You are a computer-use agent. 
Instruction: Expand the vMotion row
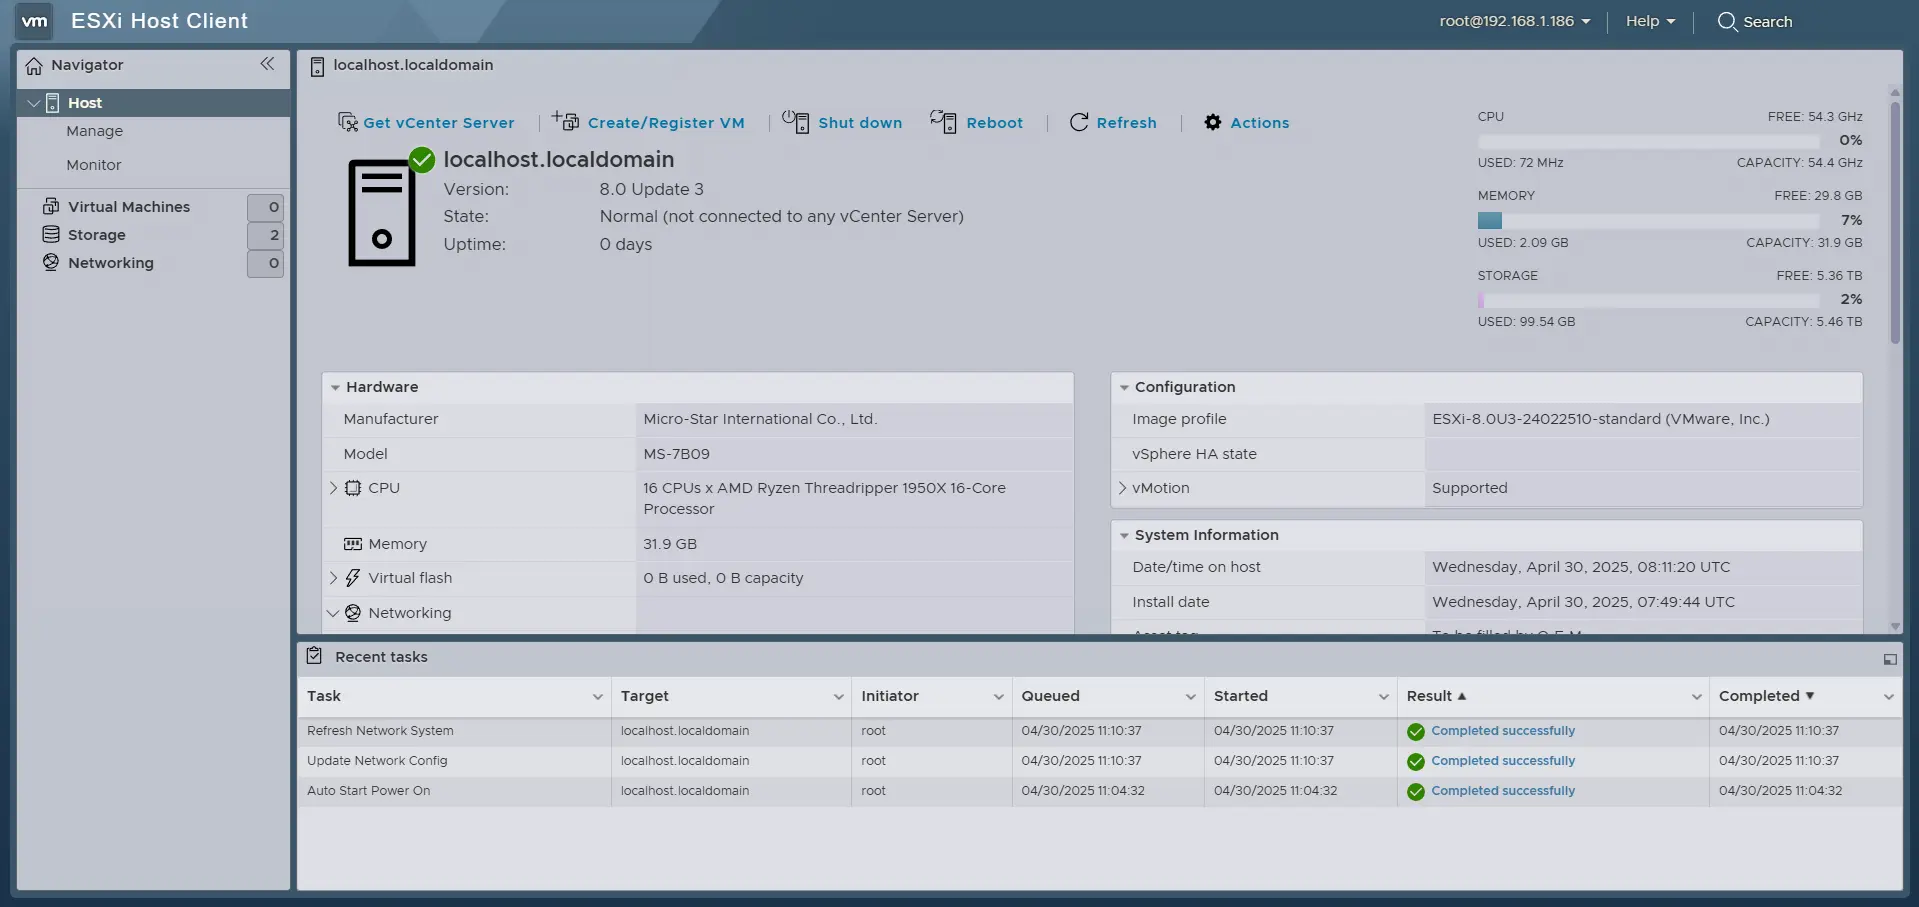(1122, 488)
